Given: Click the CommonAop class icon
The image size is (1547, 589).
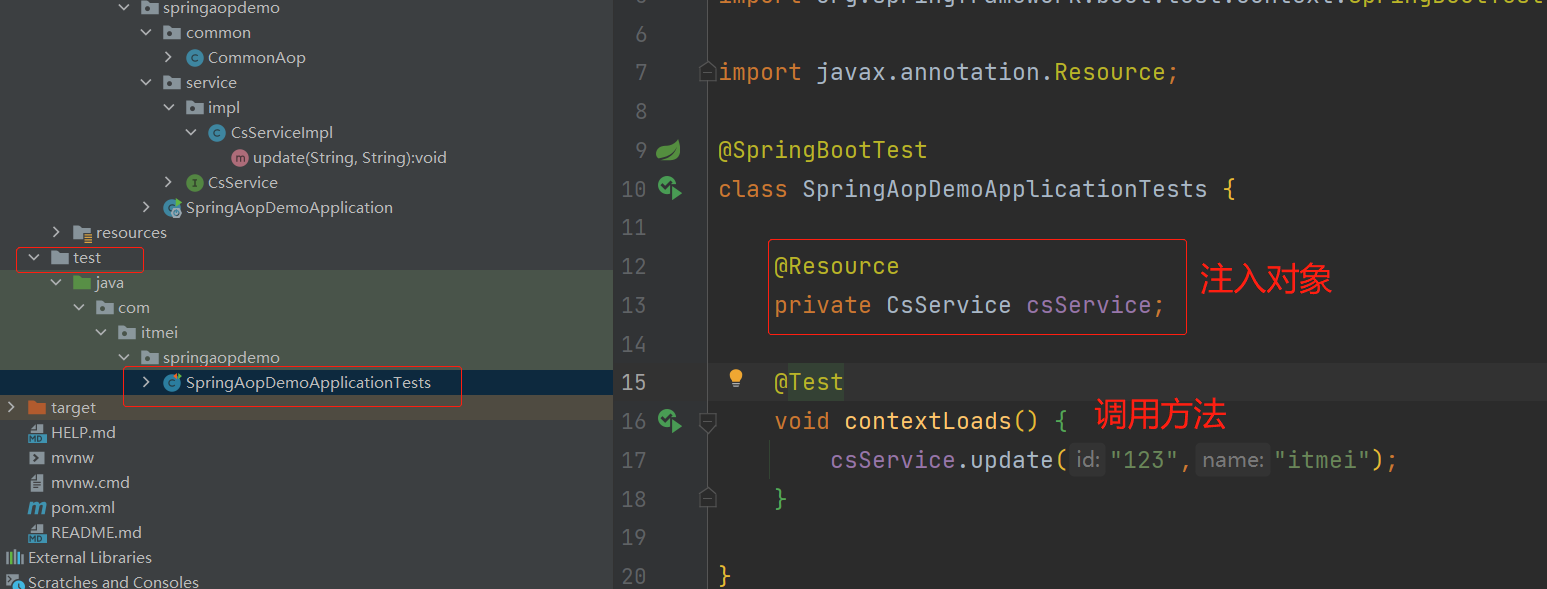Looking at the screenshot, I should [195, 58].
